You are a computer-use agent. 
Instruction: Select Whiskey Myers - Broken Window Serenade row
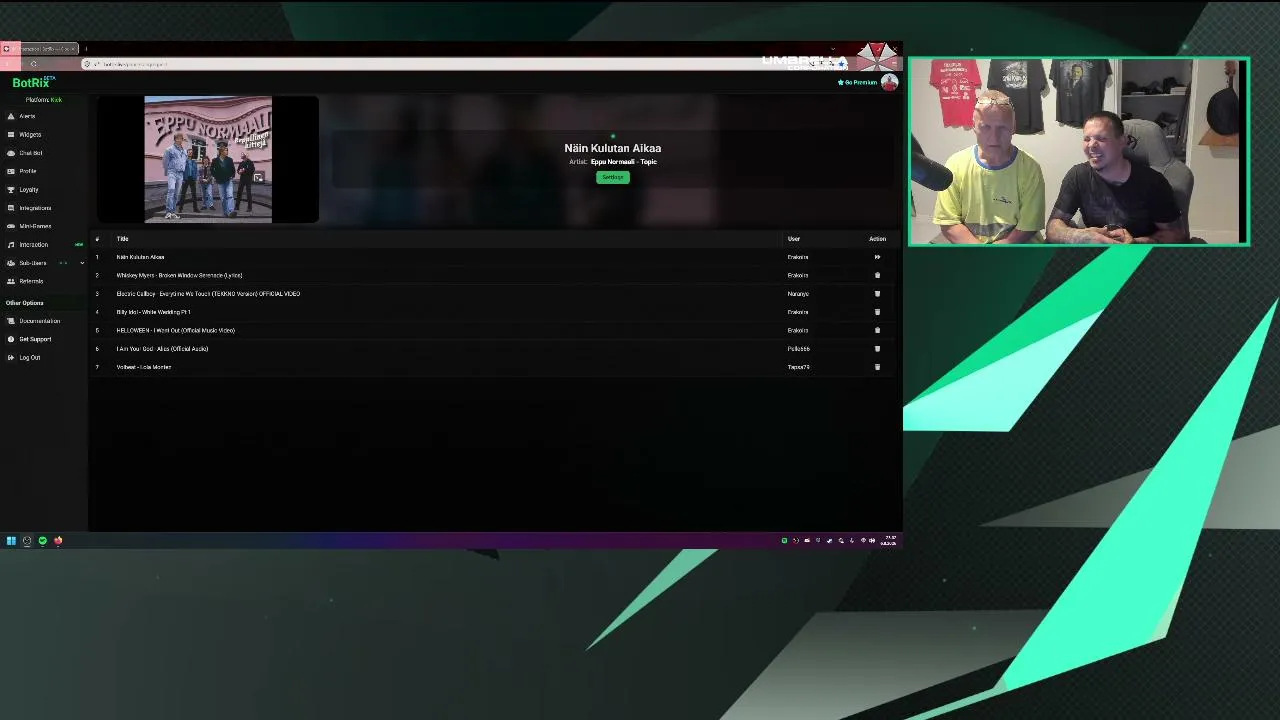[x=494, y=275]
